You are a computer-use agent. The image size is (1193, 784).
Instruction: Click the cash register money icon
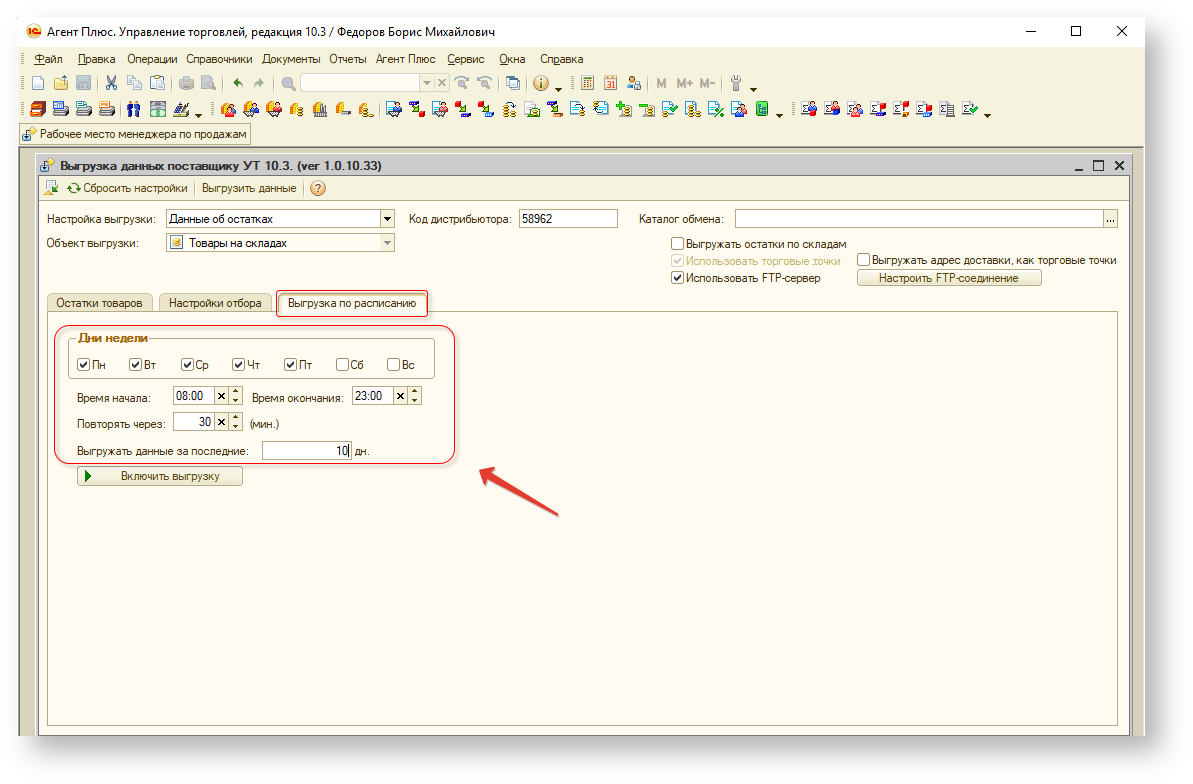(x=157, y=109)
